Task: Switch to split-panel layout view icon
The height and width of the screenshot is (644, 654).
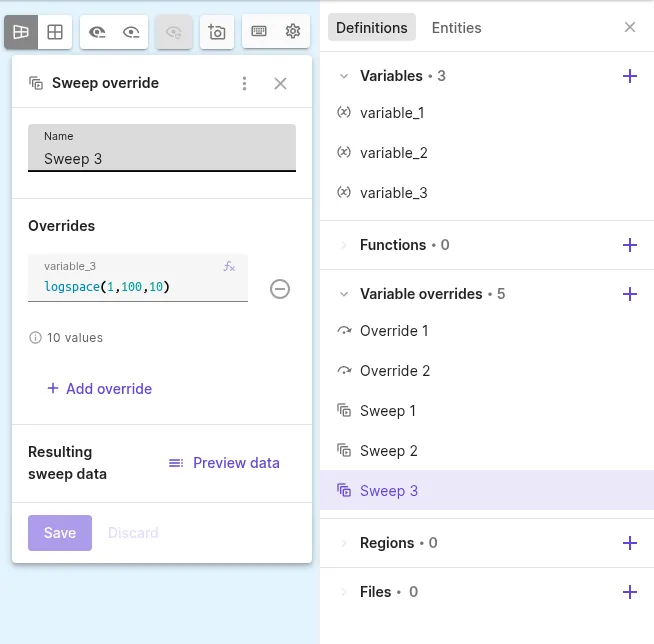Action: click(21, 32)
